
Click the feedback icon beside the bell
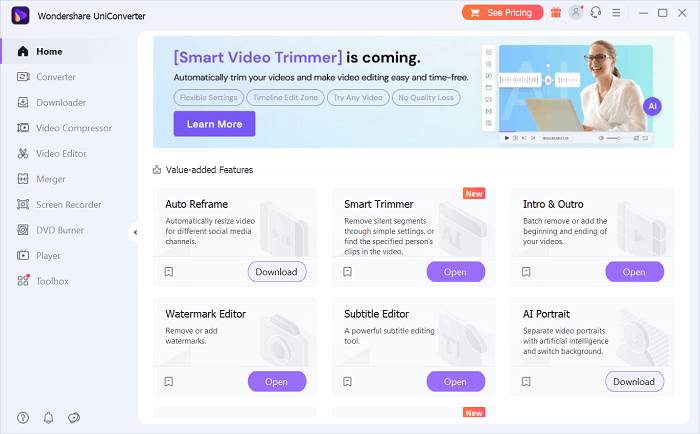74,417
